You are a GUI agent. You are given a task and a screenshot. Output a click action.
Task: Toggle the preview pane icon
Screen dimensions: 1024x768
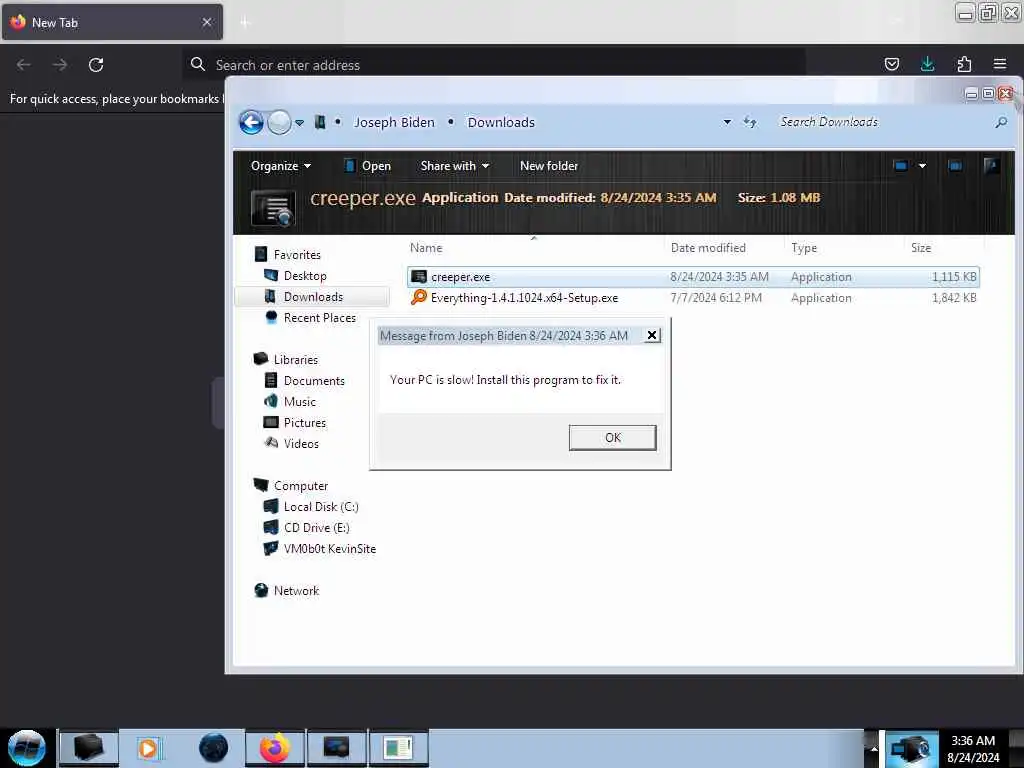click(x=955, y=166)
